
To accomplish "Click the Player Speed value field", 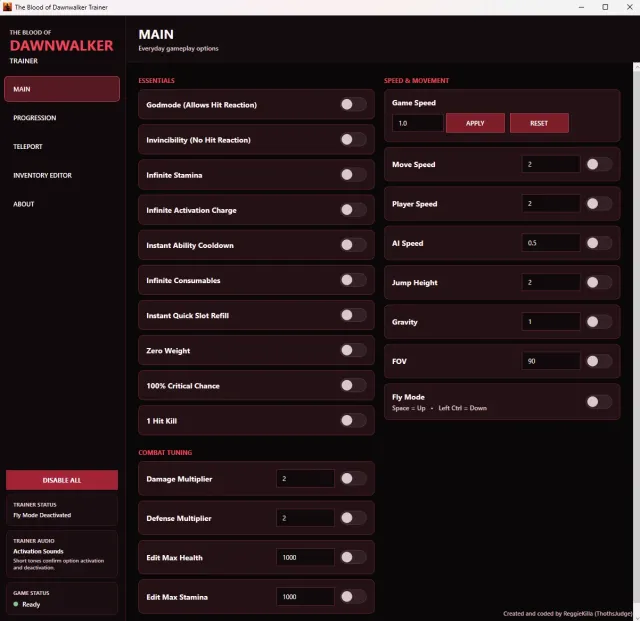I will 551,203.
